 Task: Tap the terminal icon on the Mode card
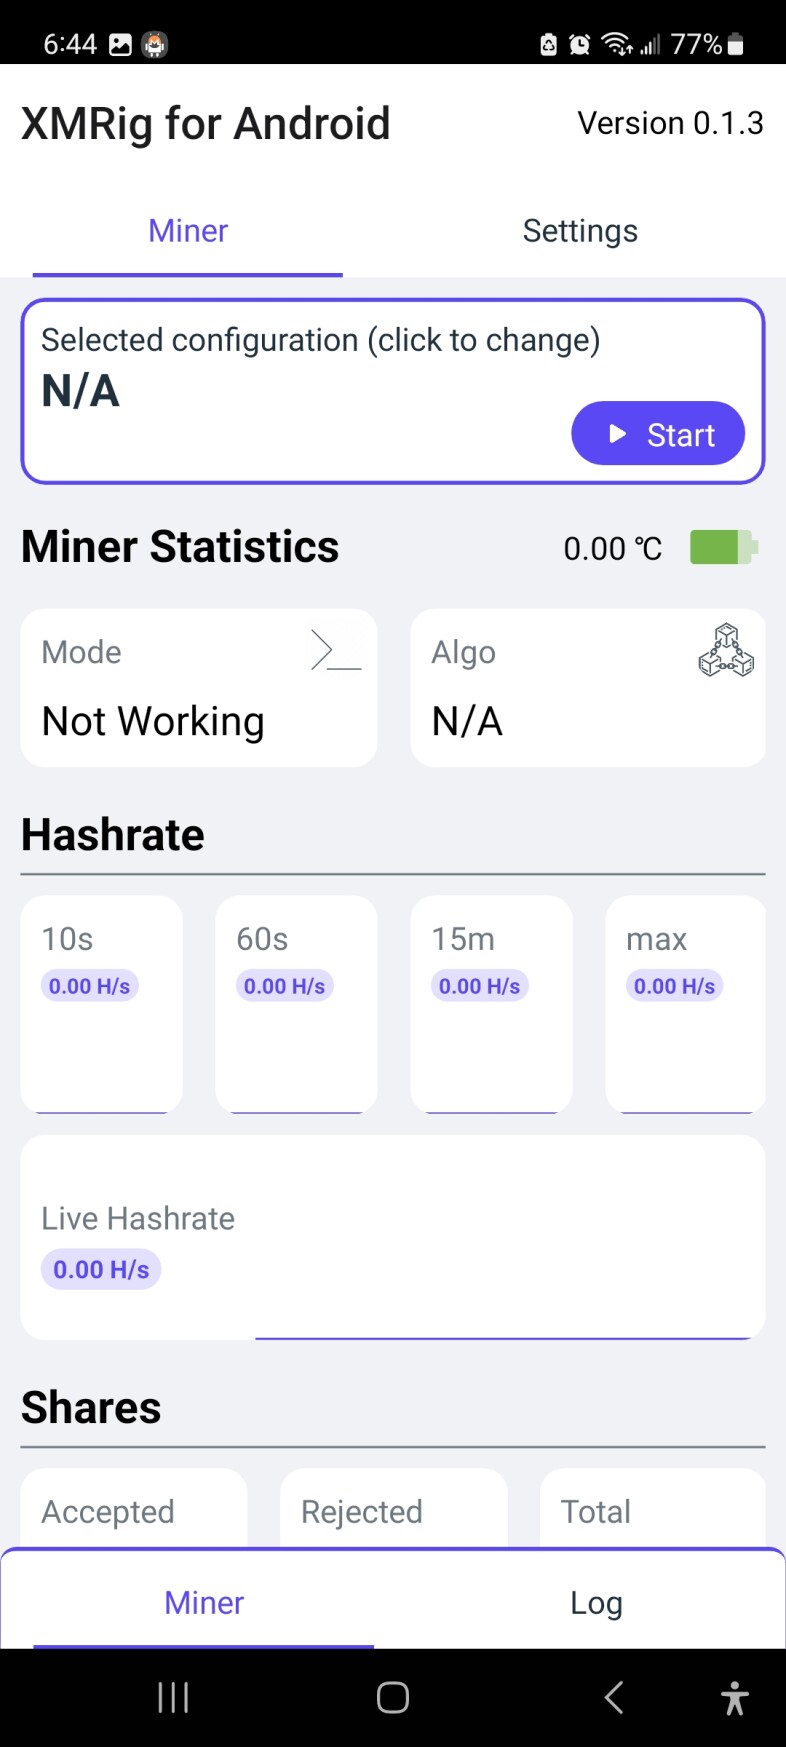(336, 651)
